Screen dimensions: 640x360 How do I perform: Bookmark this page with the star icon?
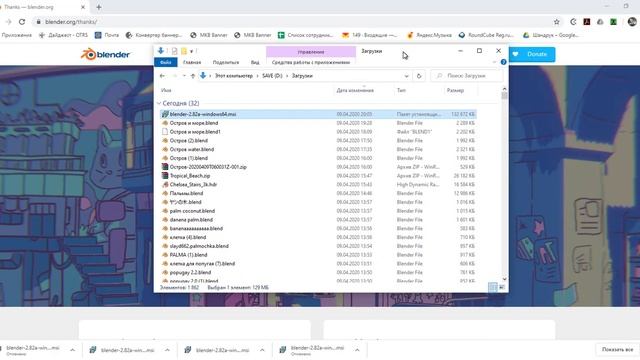[x=556, y=22]
